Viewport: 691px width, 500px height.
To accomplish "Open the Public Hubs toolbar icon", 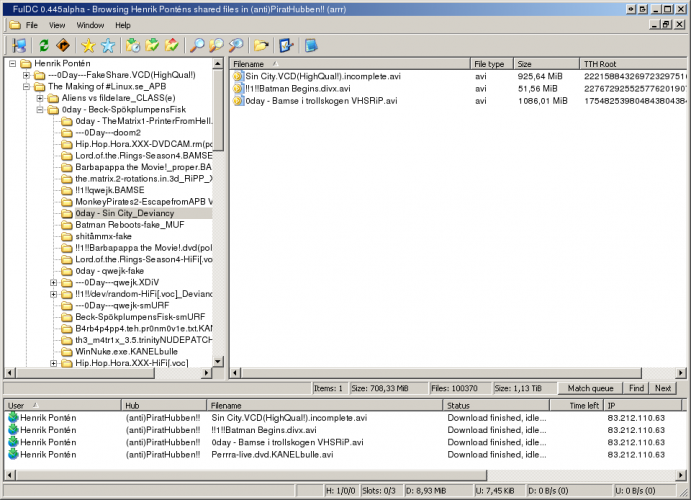I will [19, 46].
